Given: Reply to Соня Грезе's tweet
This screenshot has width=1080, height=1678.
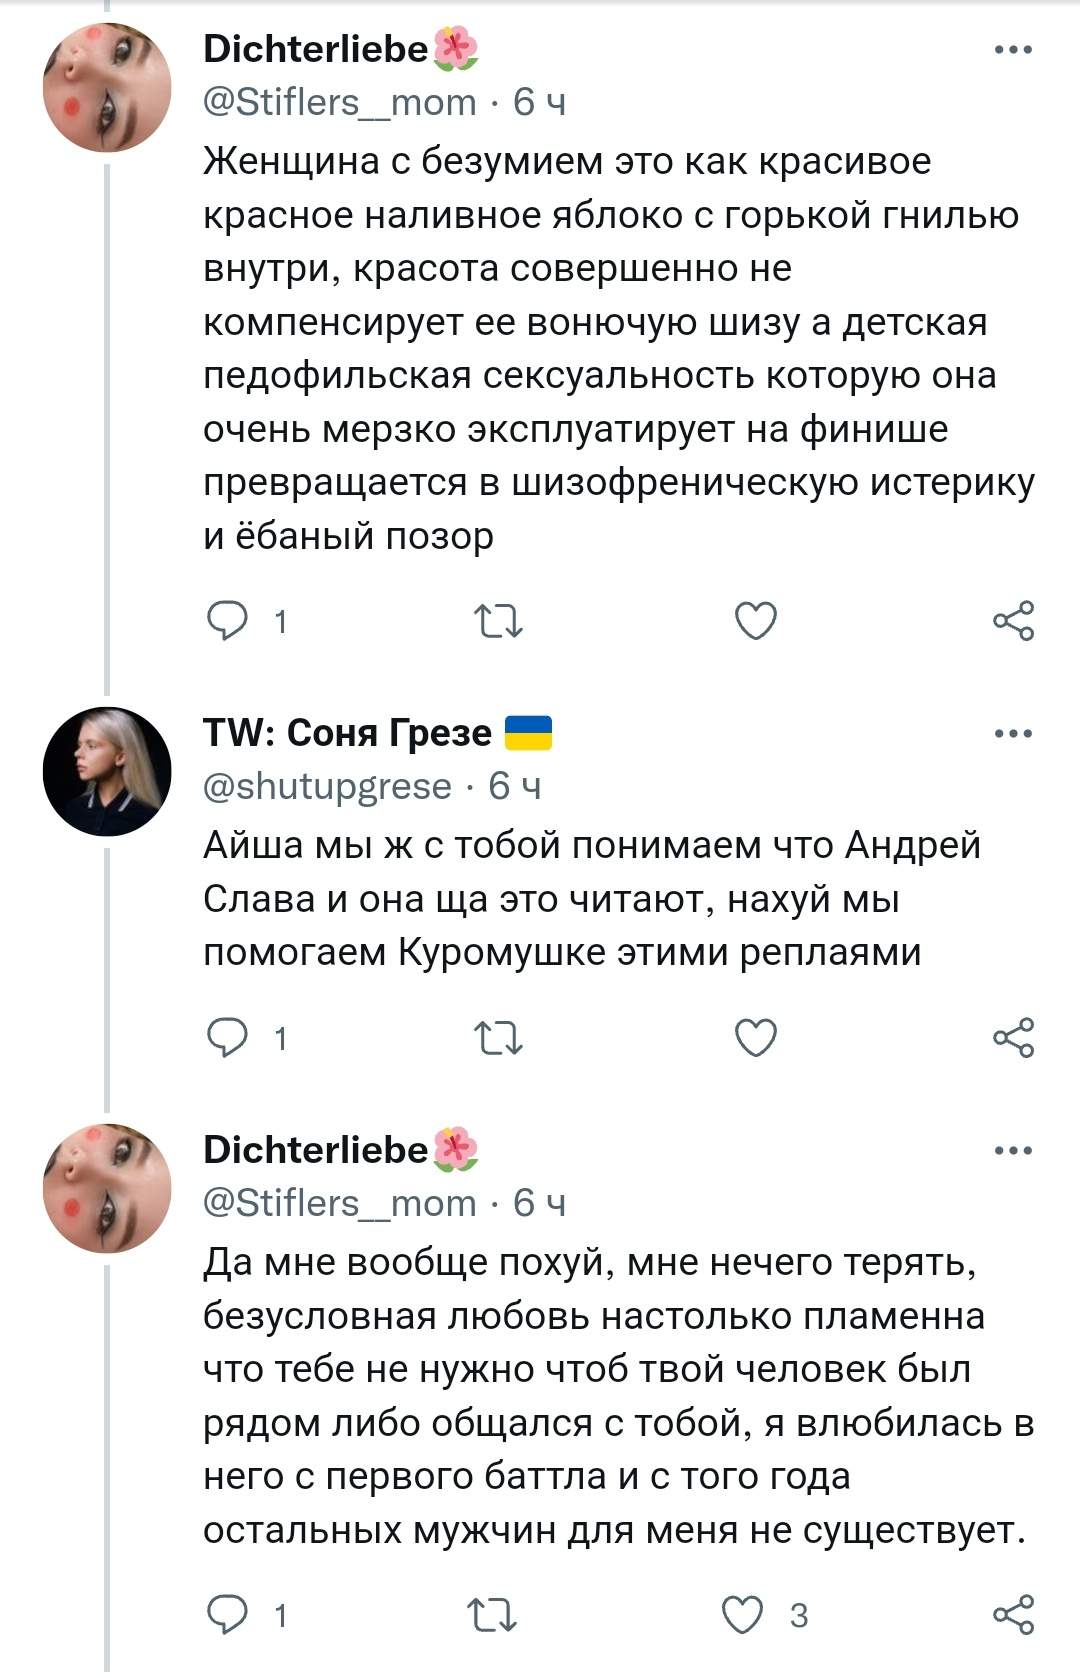Looking at the screenshot, I should click(227, 1038).
